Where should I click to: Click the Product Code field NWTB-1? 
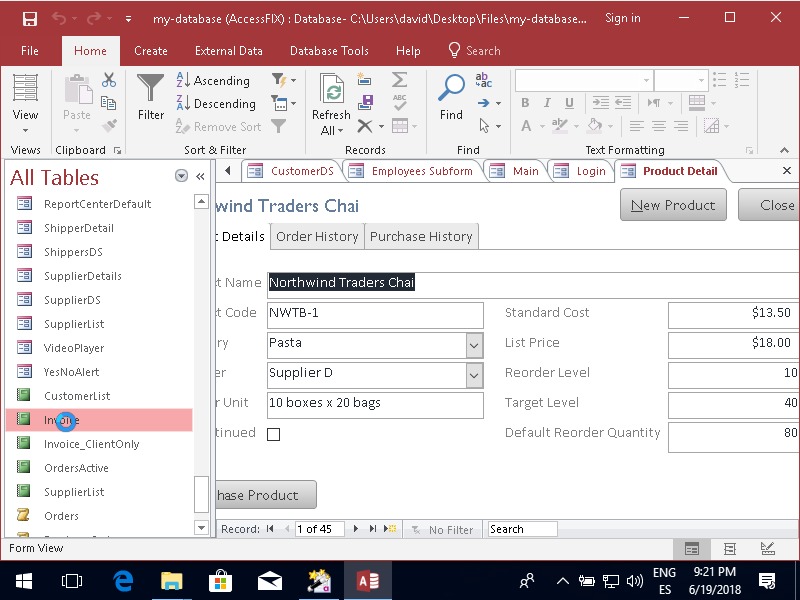pos(375,315)
